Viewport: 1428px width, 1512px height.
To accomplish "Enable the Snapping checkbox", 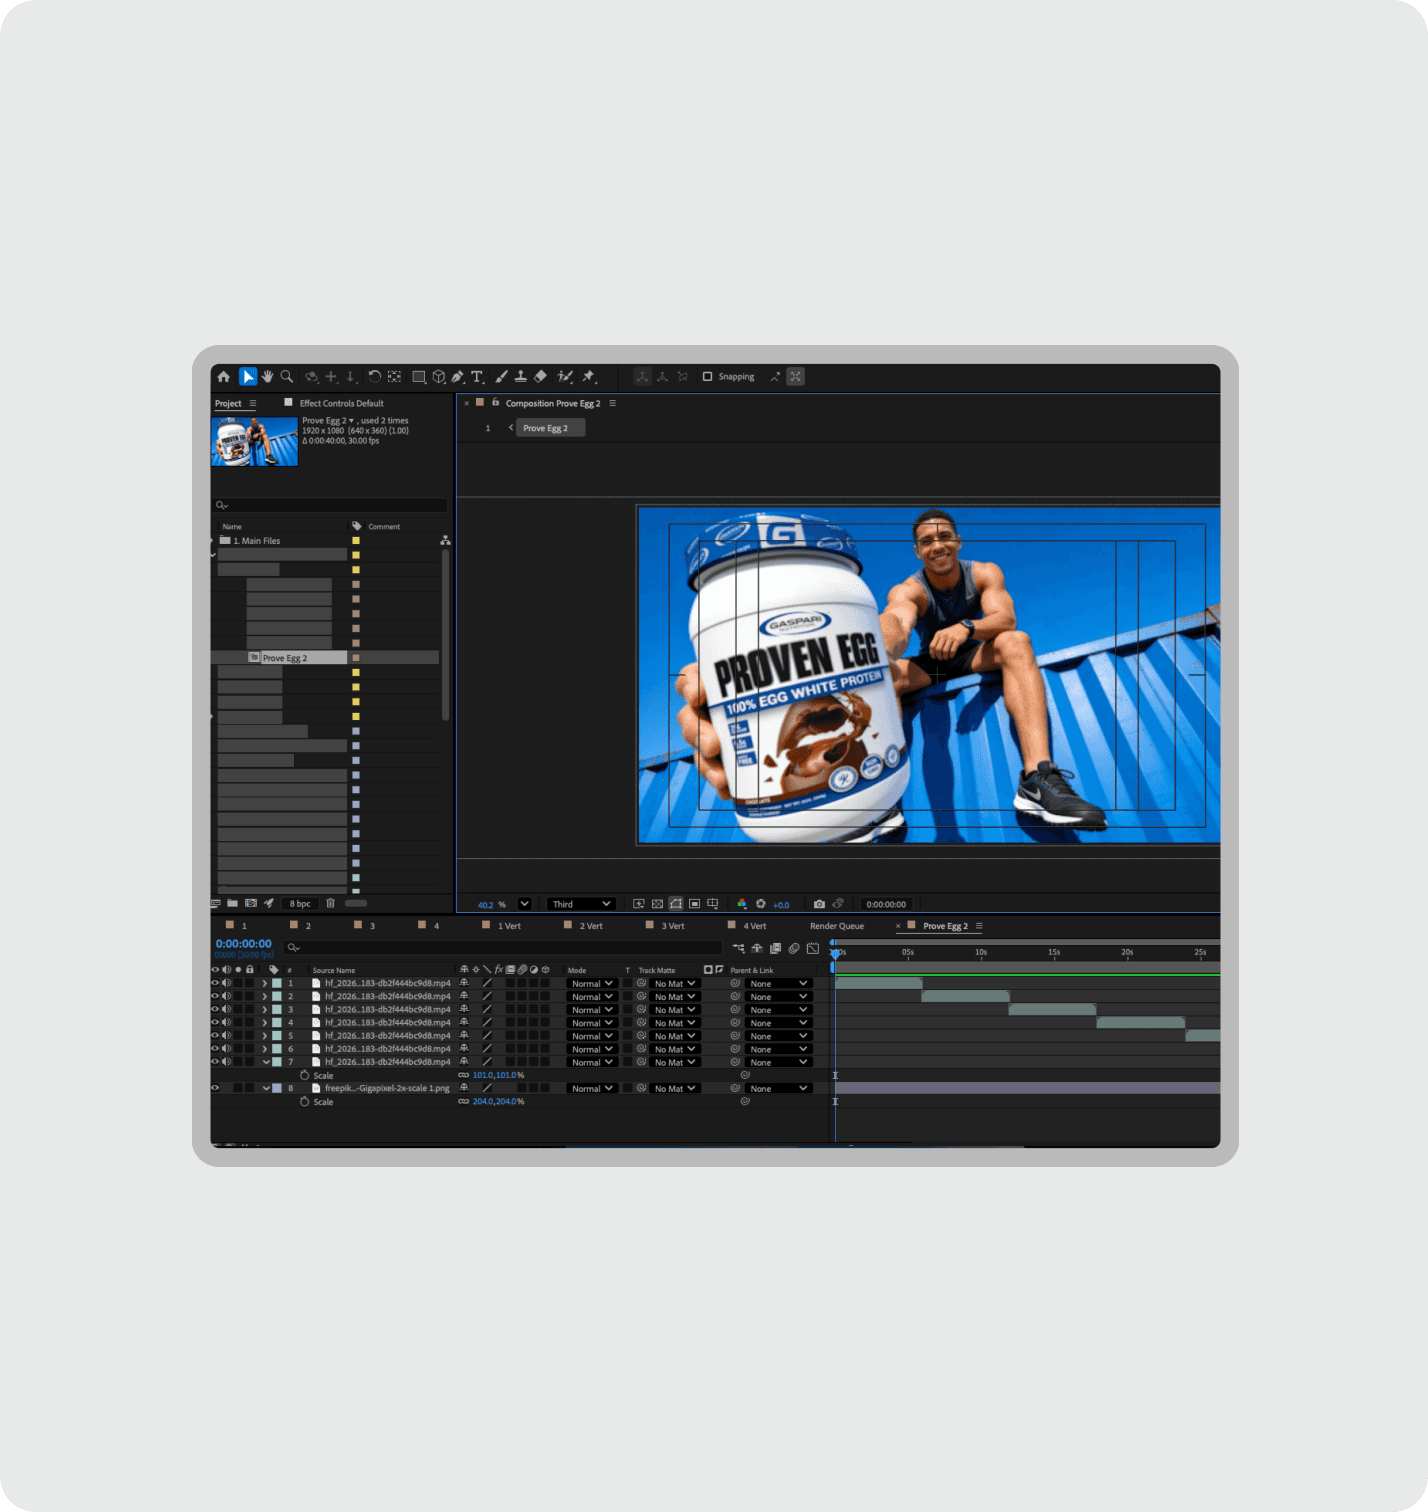I will point(707,377).
